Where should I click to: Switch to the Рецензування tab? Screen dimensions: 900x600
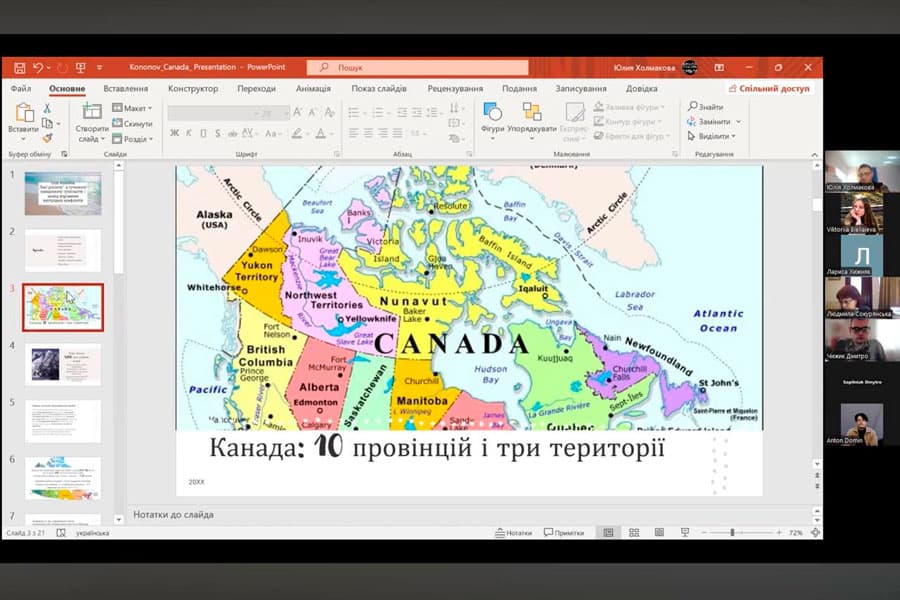[455, 88]
